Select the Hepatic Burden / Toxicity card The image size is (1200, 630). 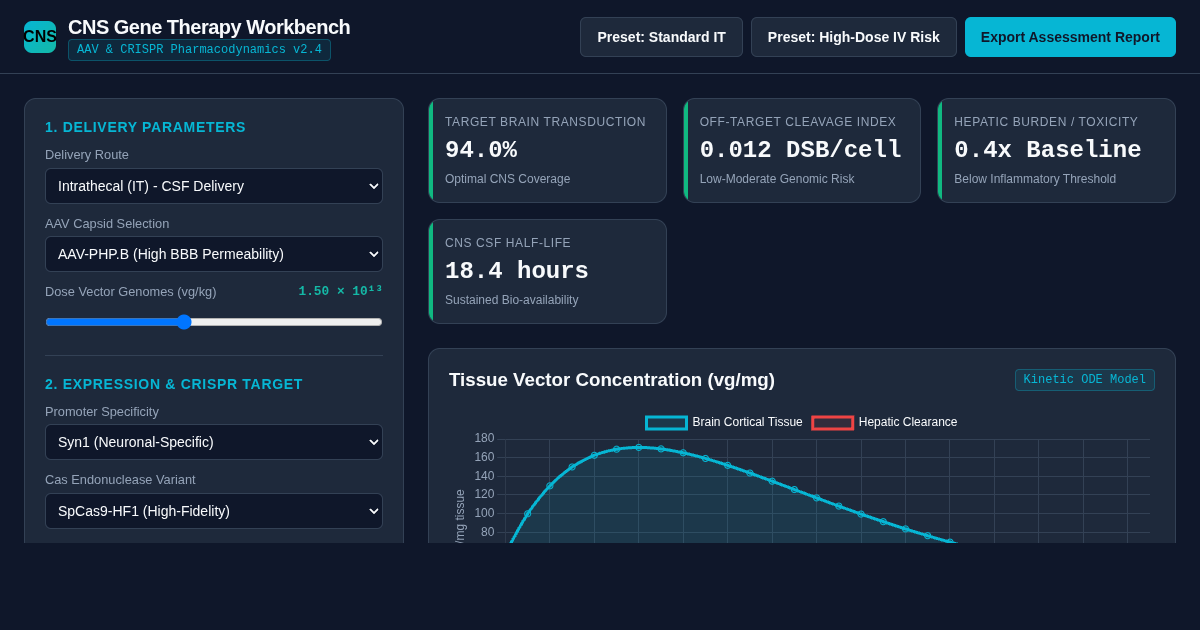click(x=1056, y=151)
